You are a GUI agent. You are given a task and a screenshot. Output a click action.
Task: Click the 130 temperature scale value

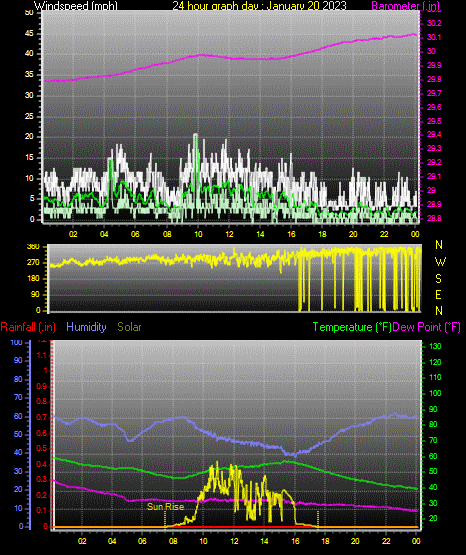tap(435, 346)
